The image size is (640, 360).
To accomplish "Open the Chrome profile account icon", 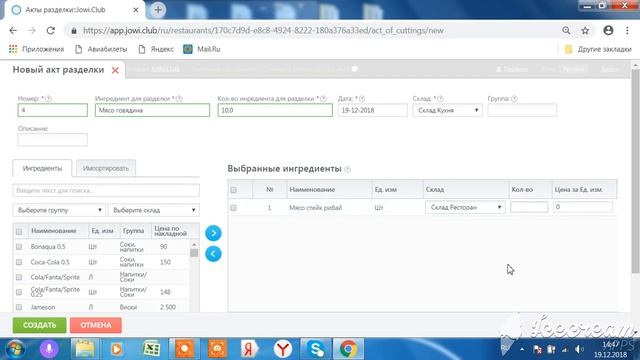I will pos(608,30).
